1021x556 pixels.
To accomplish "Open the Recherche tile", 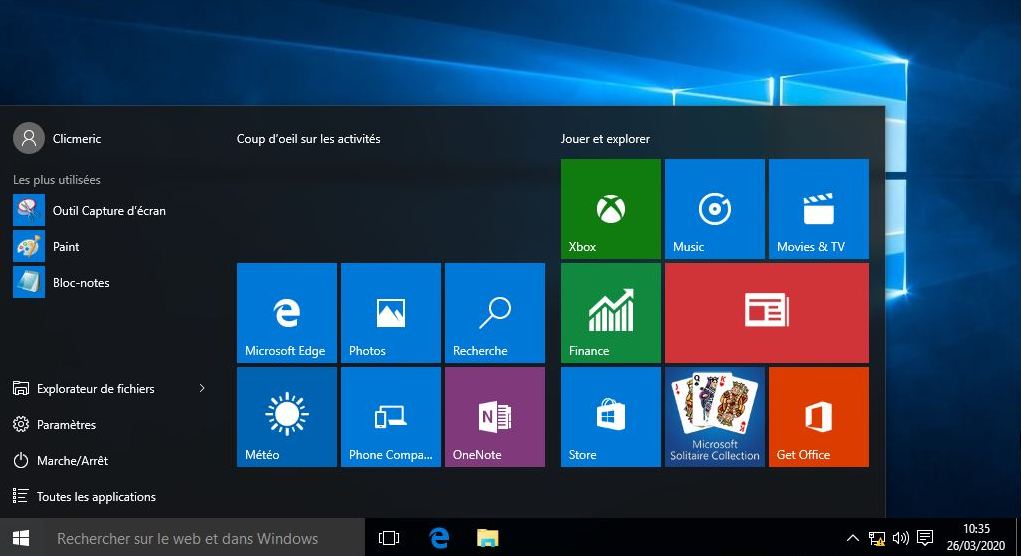I will coord(495,313).
